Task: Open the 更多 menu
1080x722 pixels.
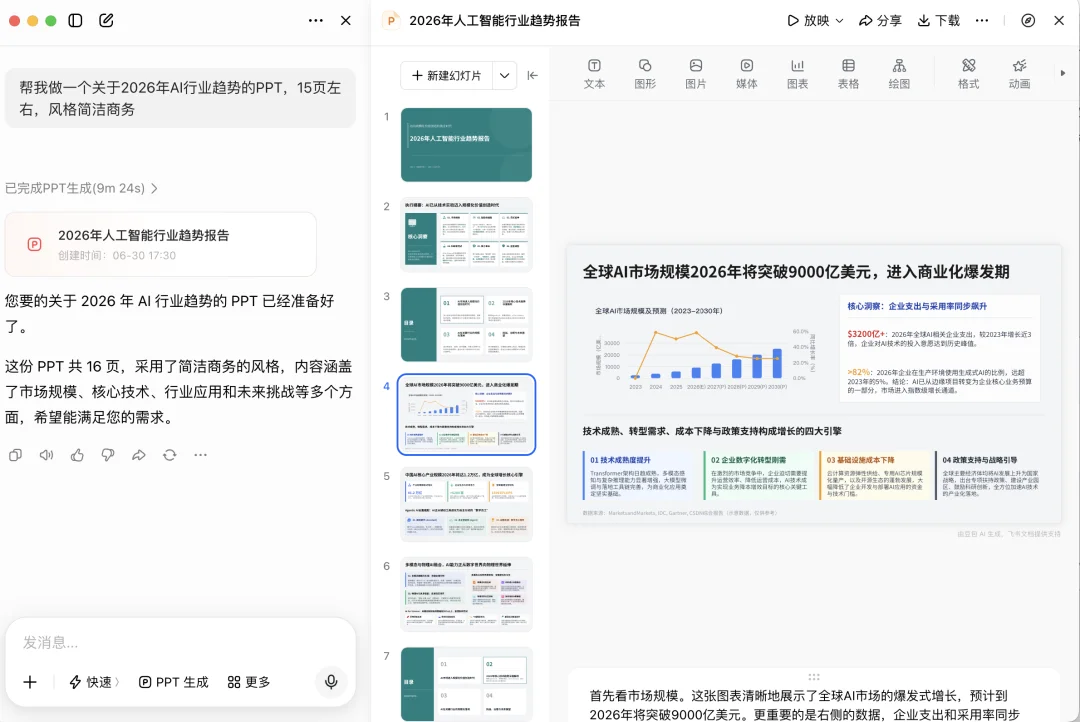Action: click(249, 682)
